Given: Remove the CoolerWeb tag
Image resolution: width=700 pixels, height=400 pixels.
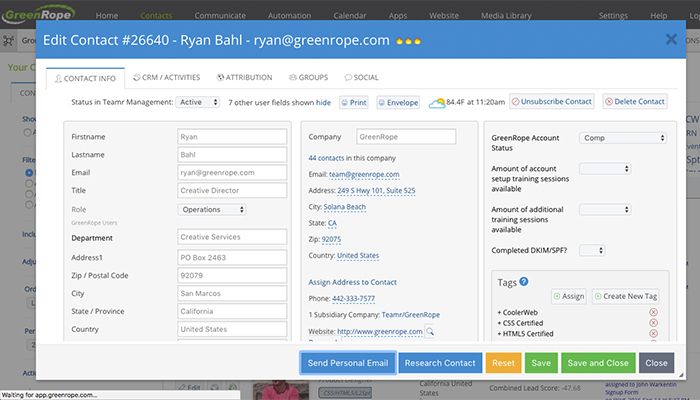Looking at the screenshot, I should click(653, 312).
